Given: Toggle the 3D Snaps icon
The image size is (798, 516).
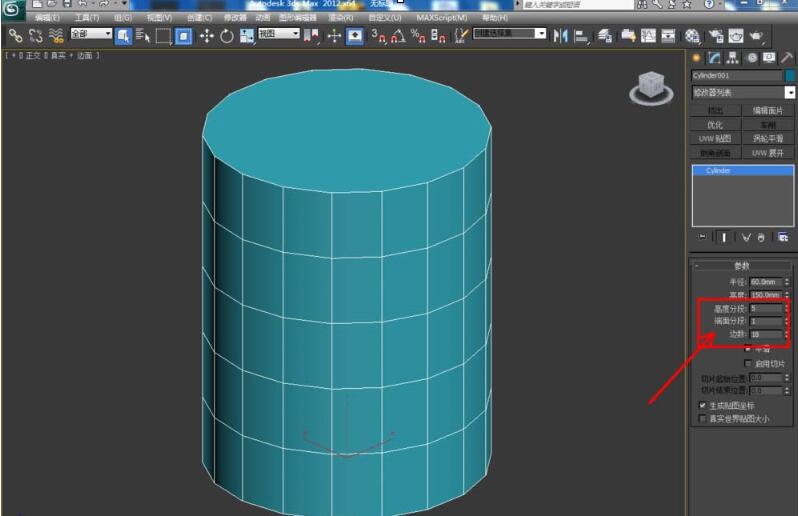Looking at the screenshot, I should (379, 36).
